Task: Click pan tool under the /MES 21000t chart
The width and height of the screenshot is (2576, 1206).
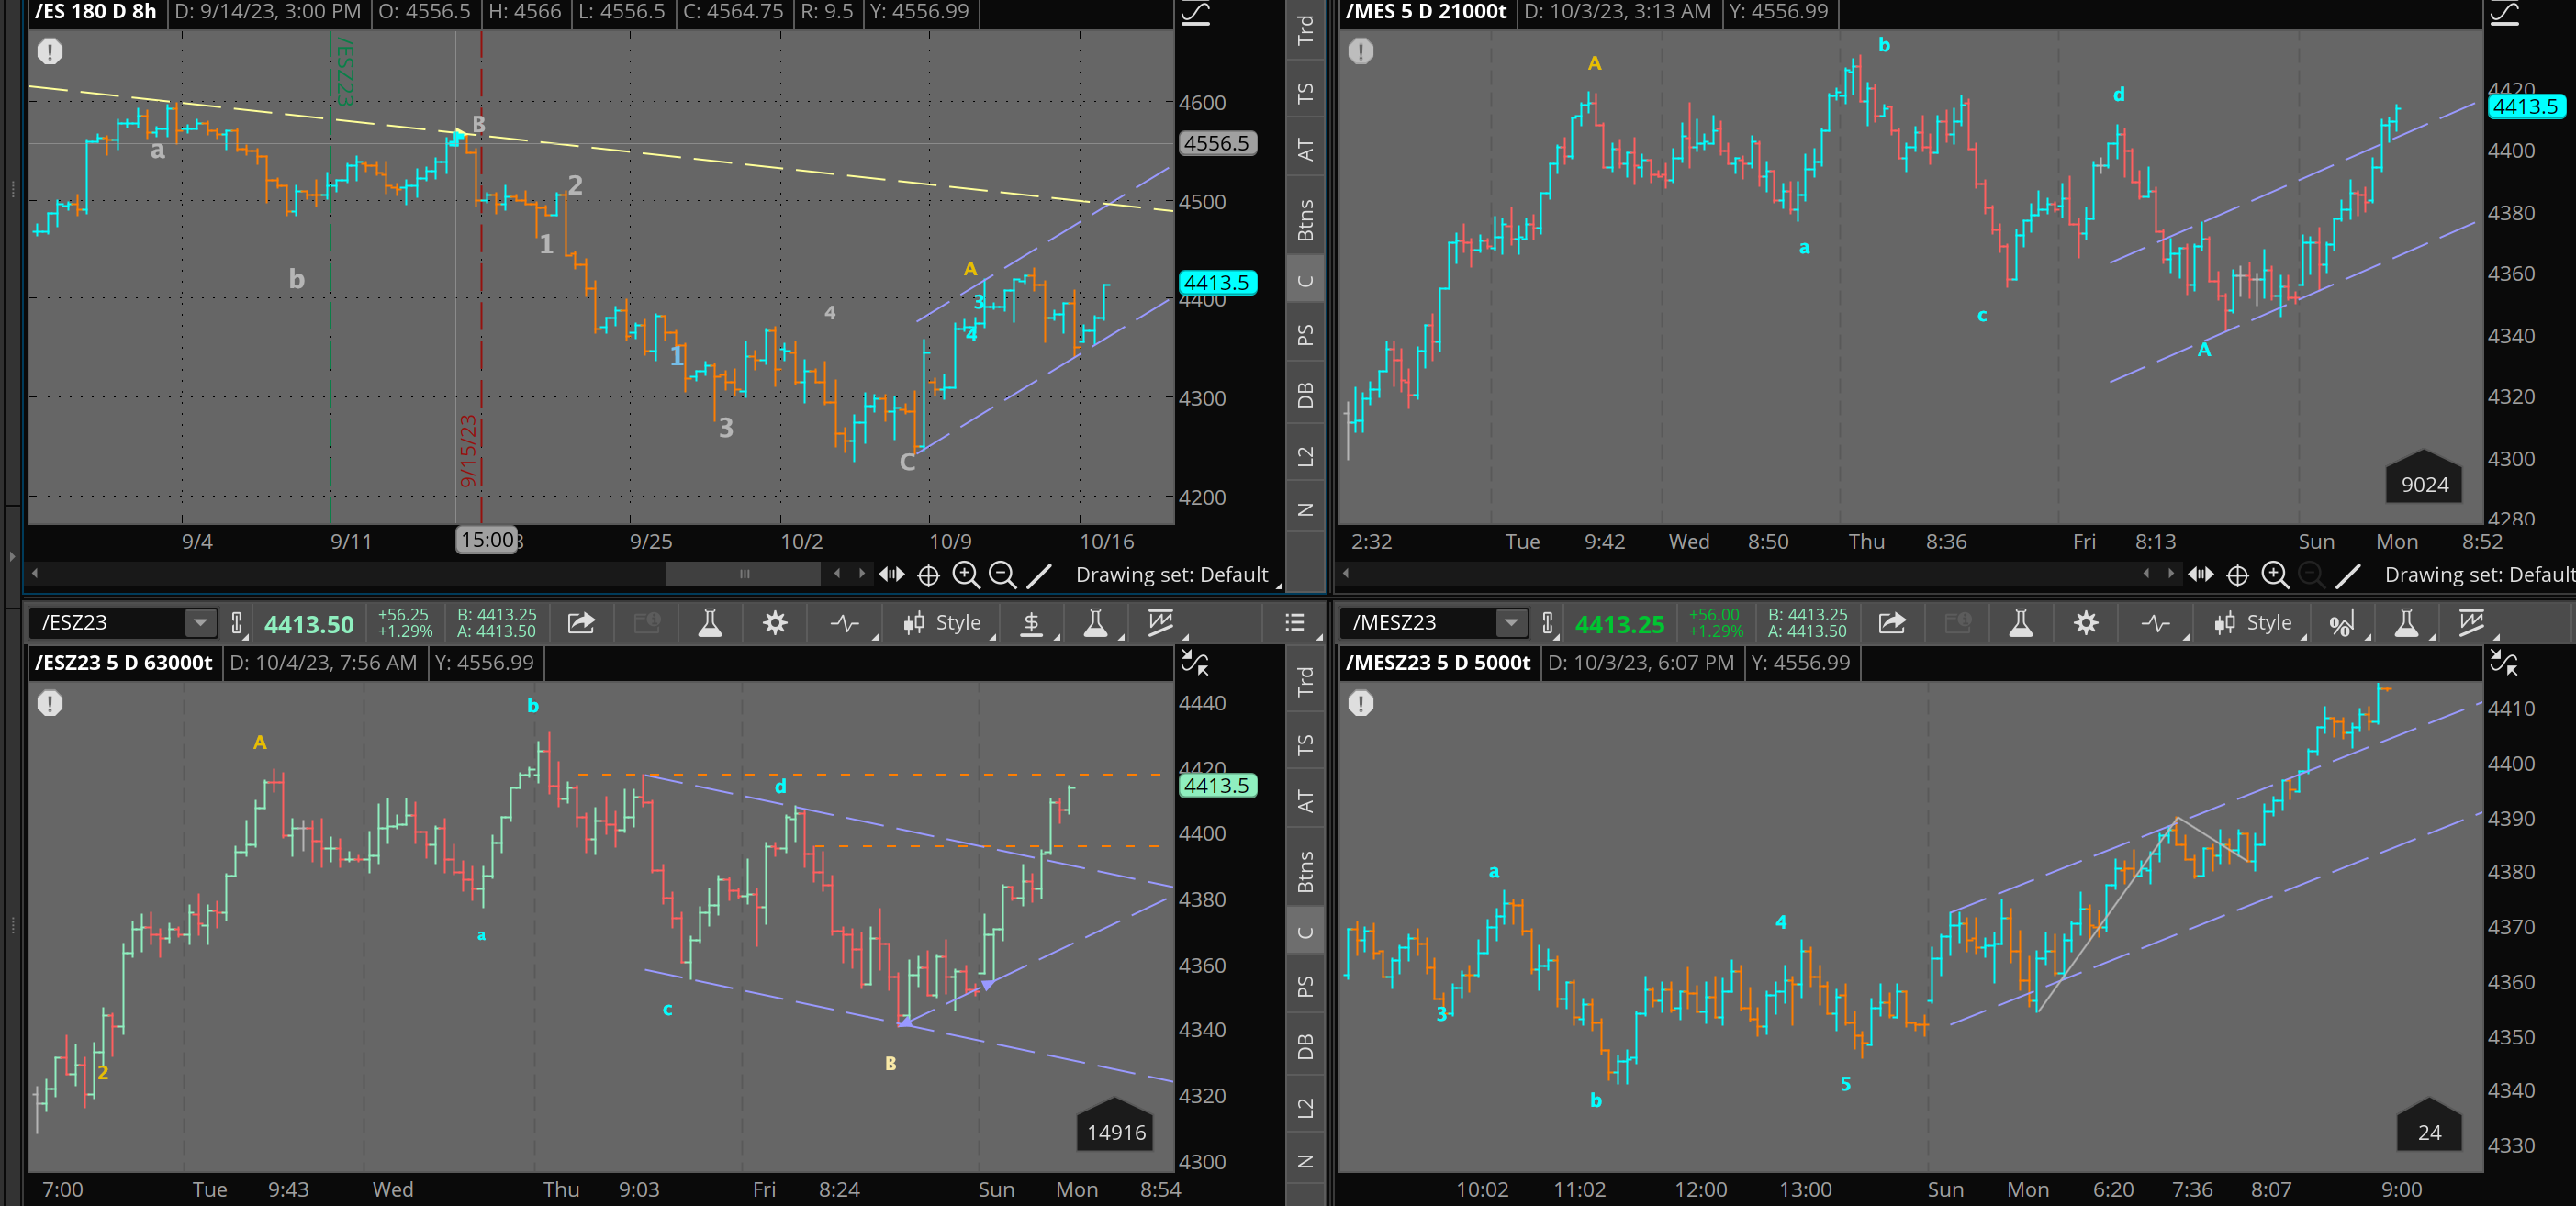Action: [x=2200, y=575]
